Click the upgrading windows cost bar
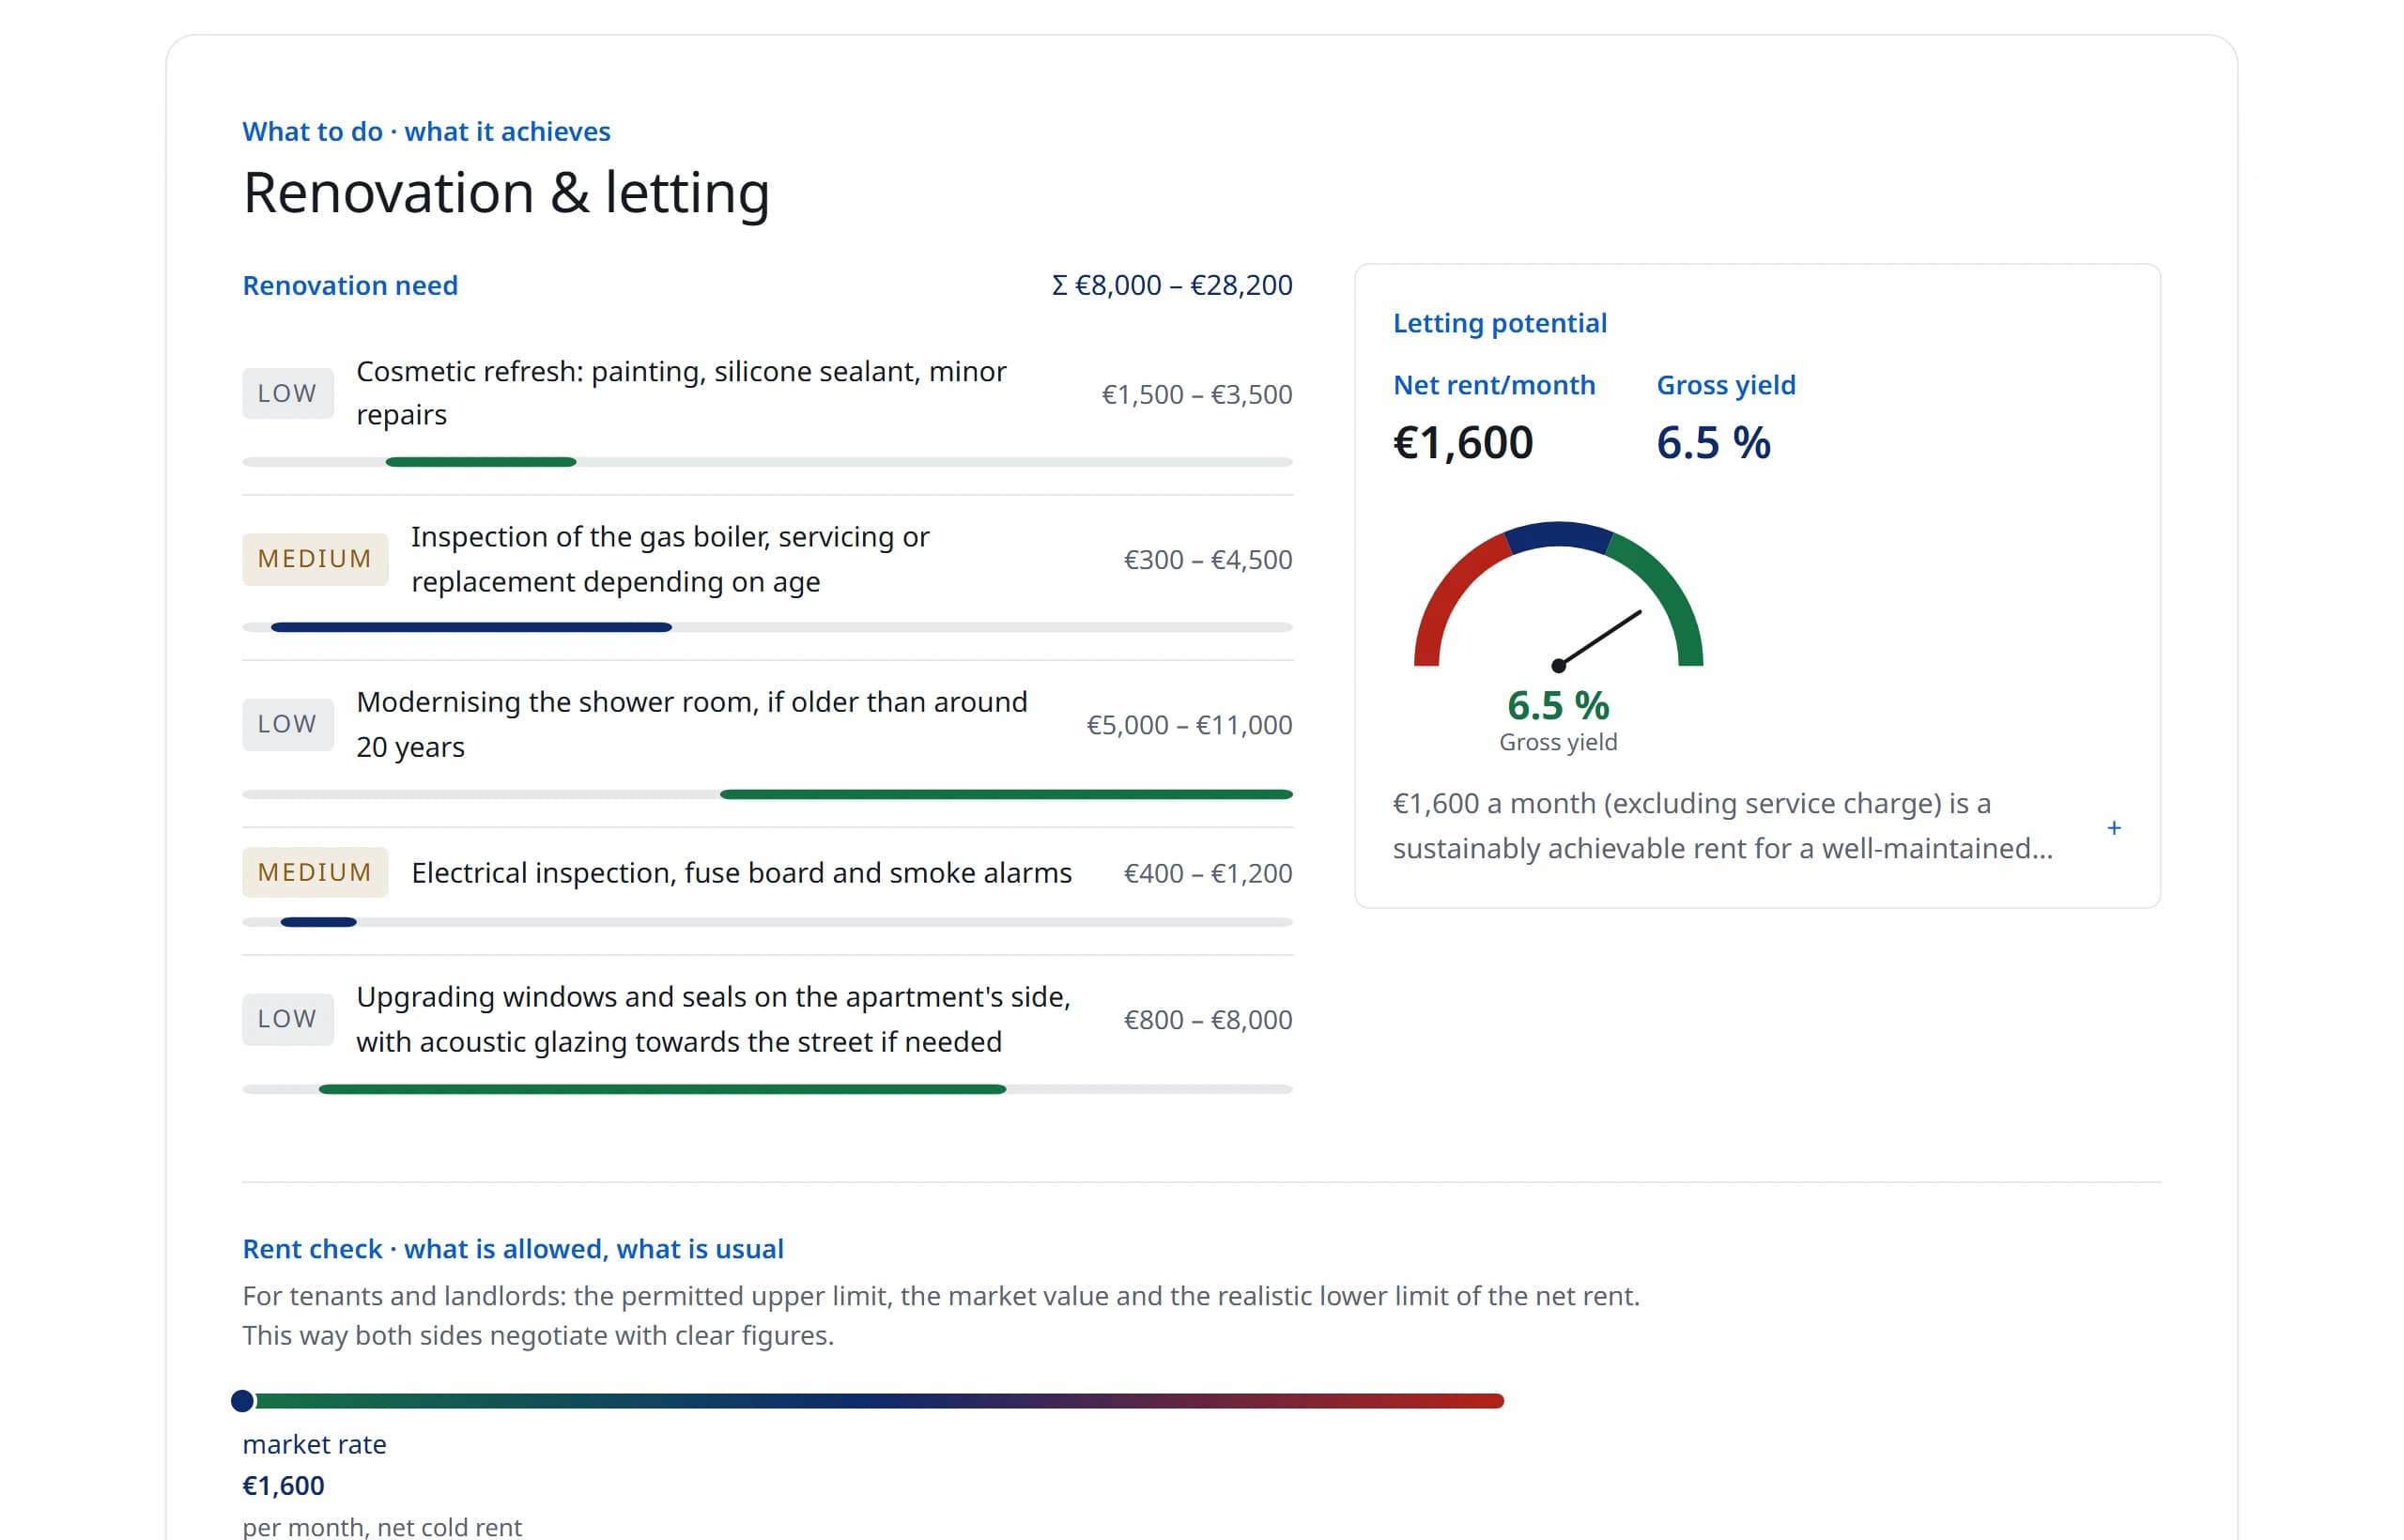The height and width of the screenshot is (1540, 2404). coord(767,1089)
